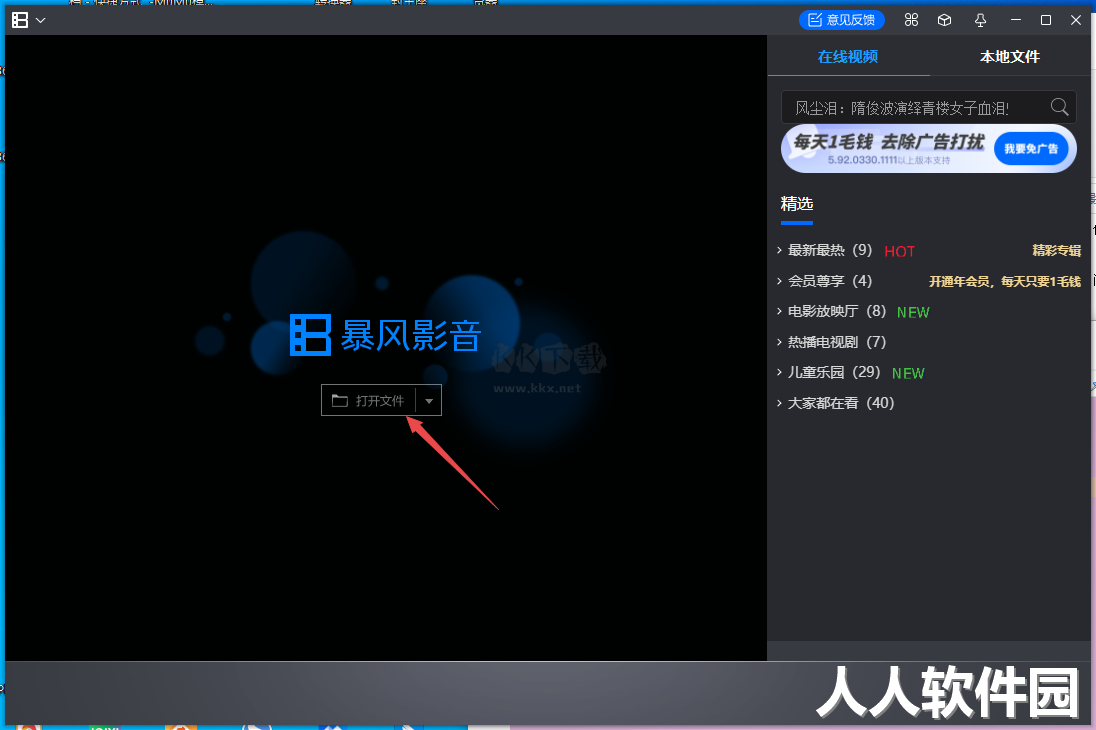Screen dimensions: 1096x730
Task: Click 开通年会员 promotion link
Action: [x=1004, y=281]
